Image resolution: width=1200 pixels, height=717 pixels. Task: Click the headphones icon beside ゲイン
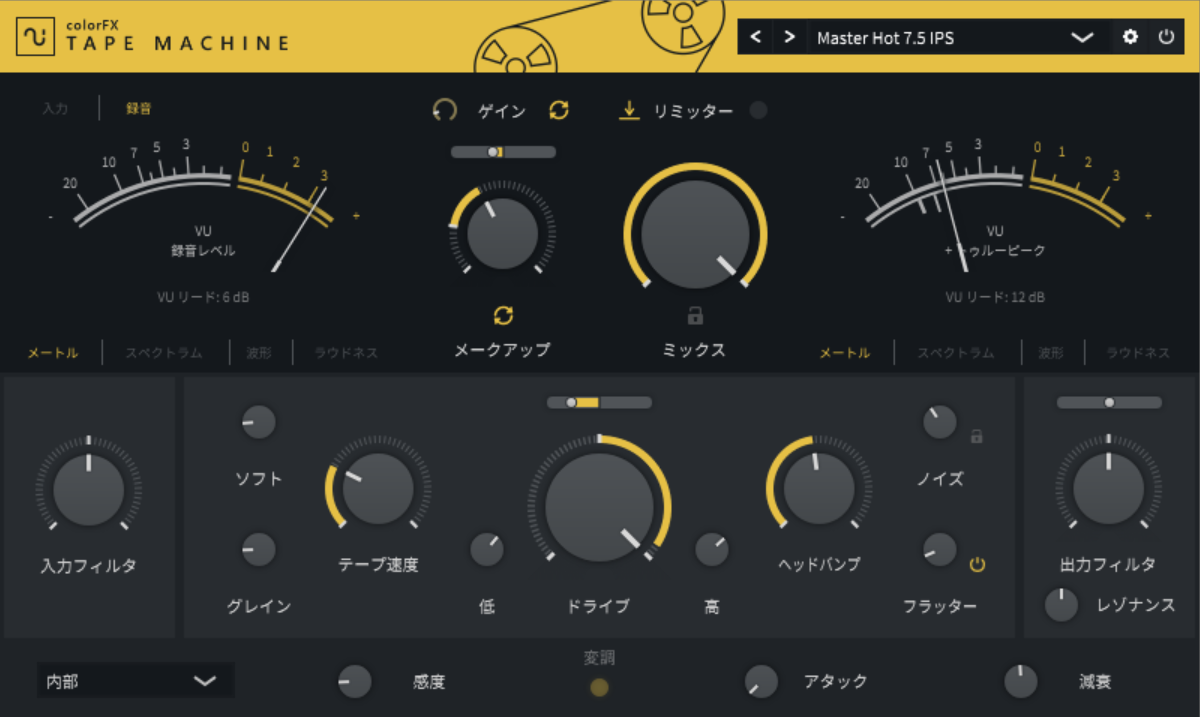444,111
